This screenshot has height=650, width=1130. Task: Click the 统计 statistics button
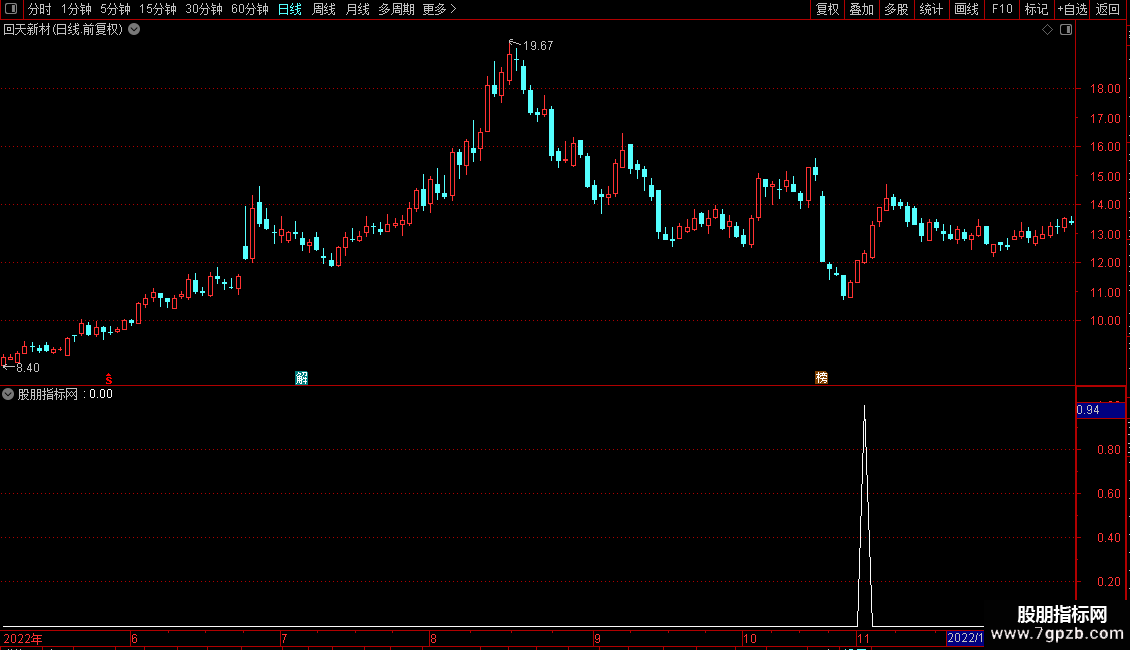tap(931, 9)
